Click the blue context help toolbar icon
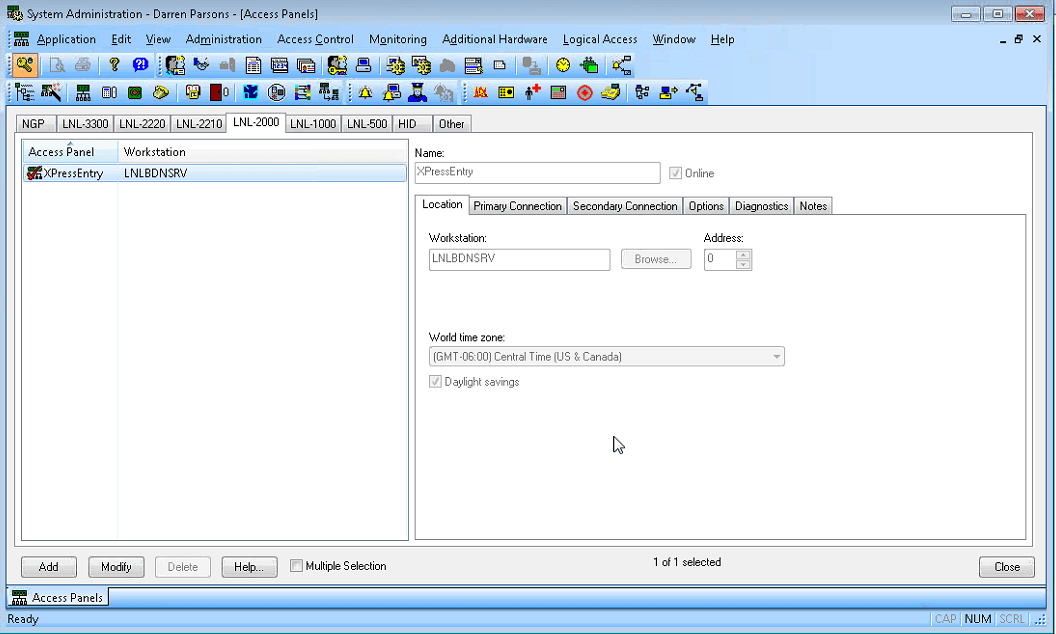 [x=140, y=65]
